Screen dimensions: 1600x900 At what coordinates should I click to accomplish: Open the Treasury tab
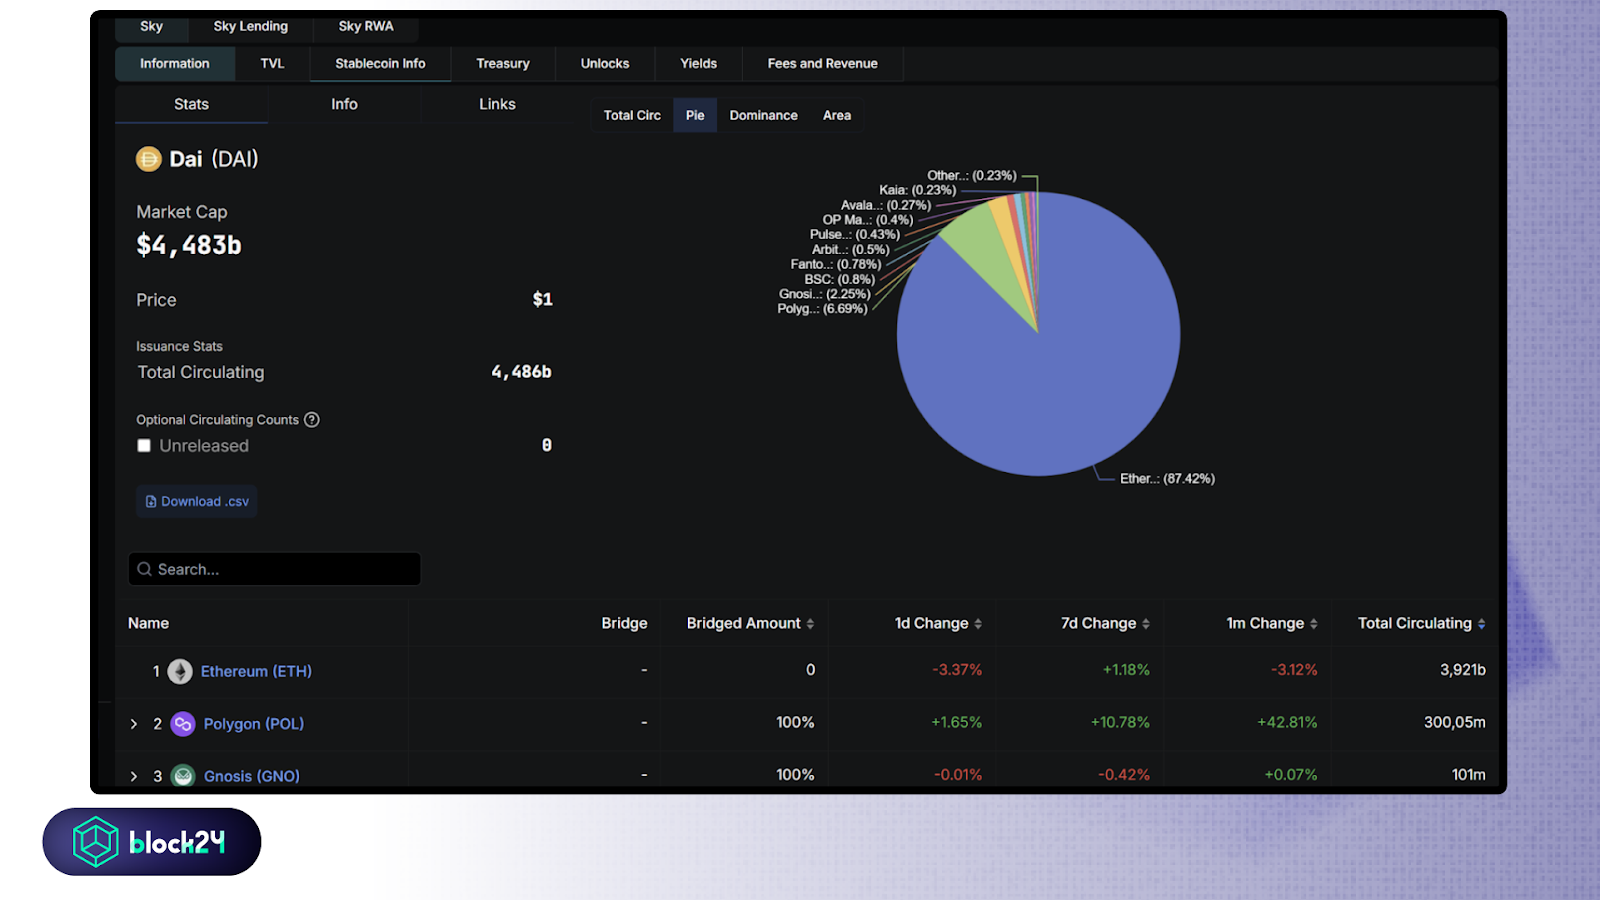[x=503, y=63]
